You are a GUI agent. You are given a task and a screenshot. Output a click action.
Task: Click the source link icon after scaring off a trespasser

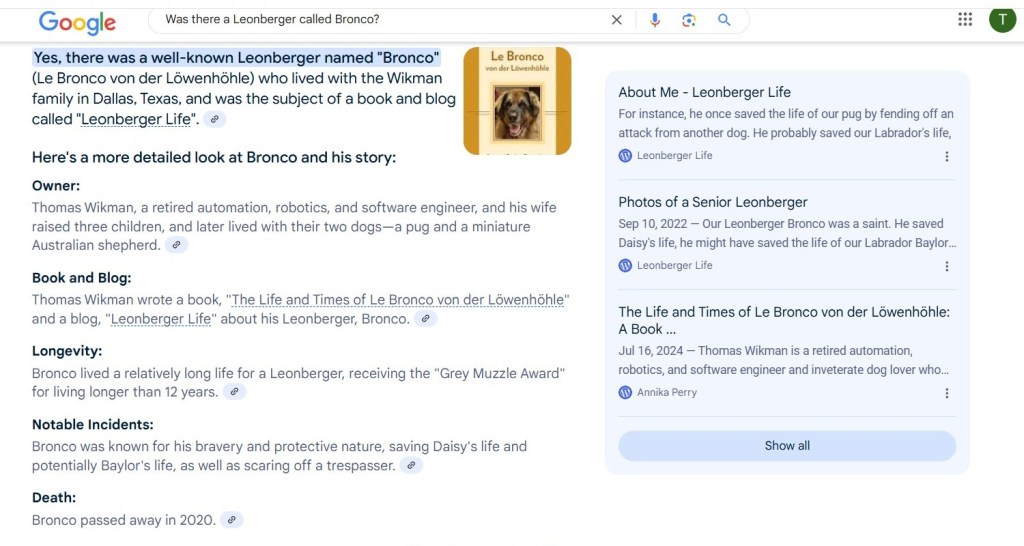pos(411,466)
